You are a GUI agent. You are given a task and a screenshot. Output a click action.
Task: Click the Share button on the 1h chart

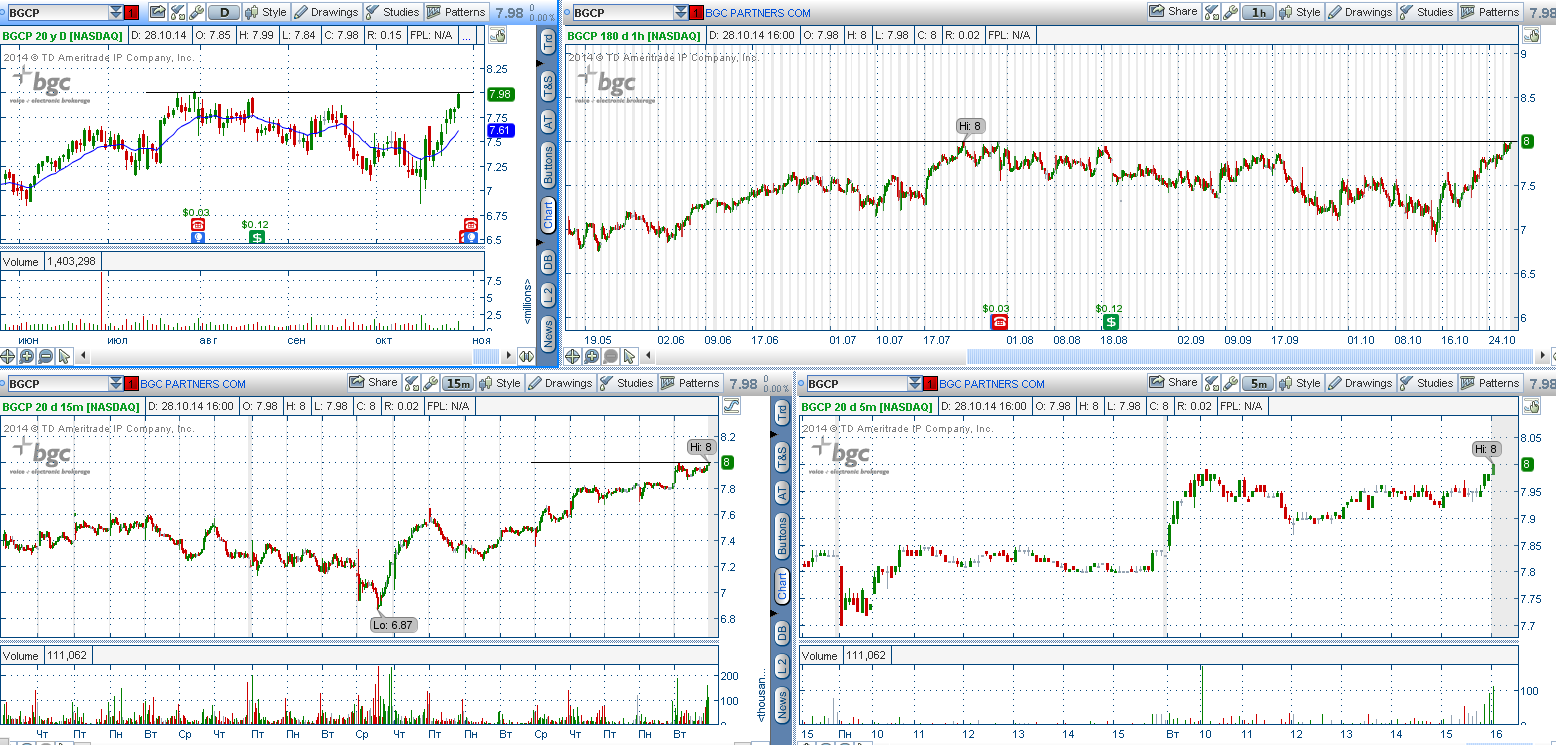click(x=1173, y=12)
